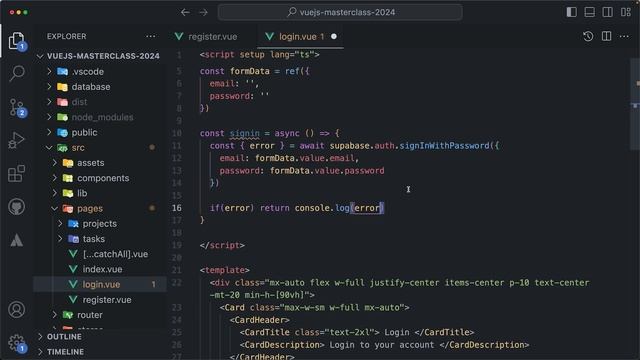Image resolution: width=640 pixels, height=360 pixels.
Task: Open the Manage settings gear
Action: point(17,343)
